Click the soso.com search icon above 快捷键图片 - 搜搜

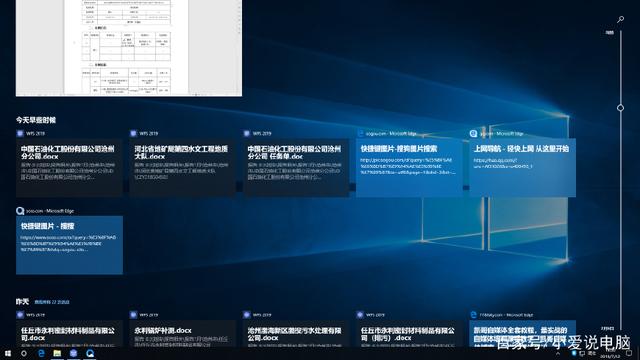point(20,211)
